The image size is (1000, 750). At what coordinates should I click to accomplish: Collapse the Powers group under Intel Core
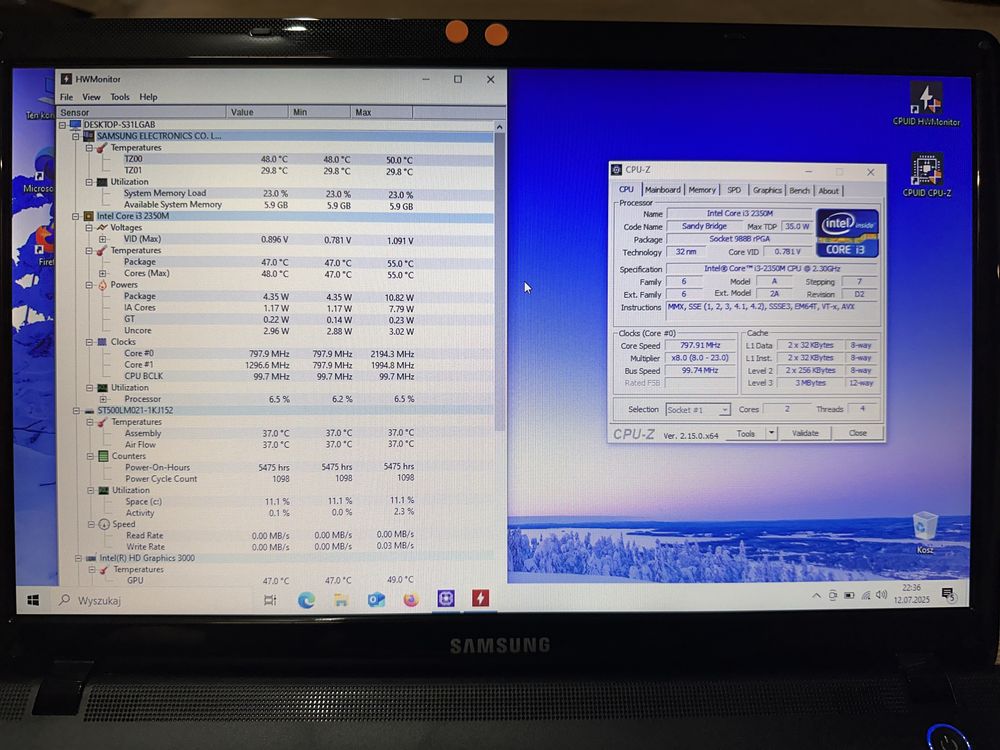(89, 285)
